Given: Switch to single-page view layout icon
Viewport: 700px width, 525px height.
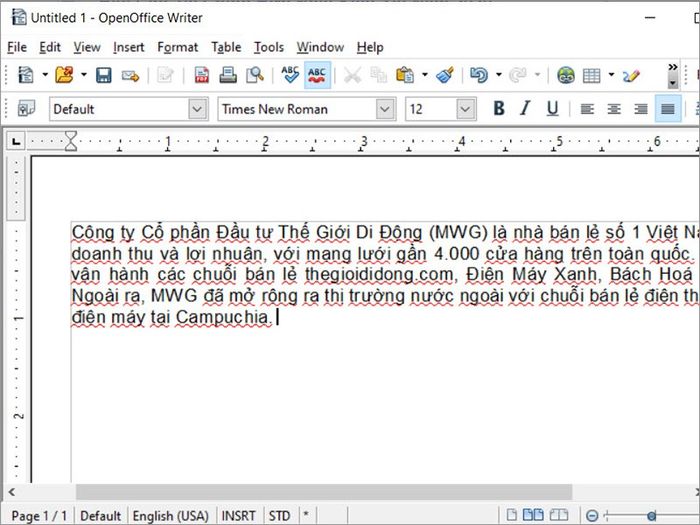Looking at the screenshot, I should pyautogui.click(x=512, y=515).
